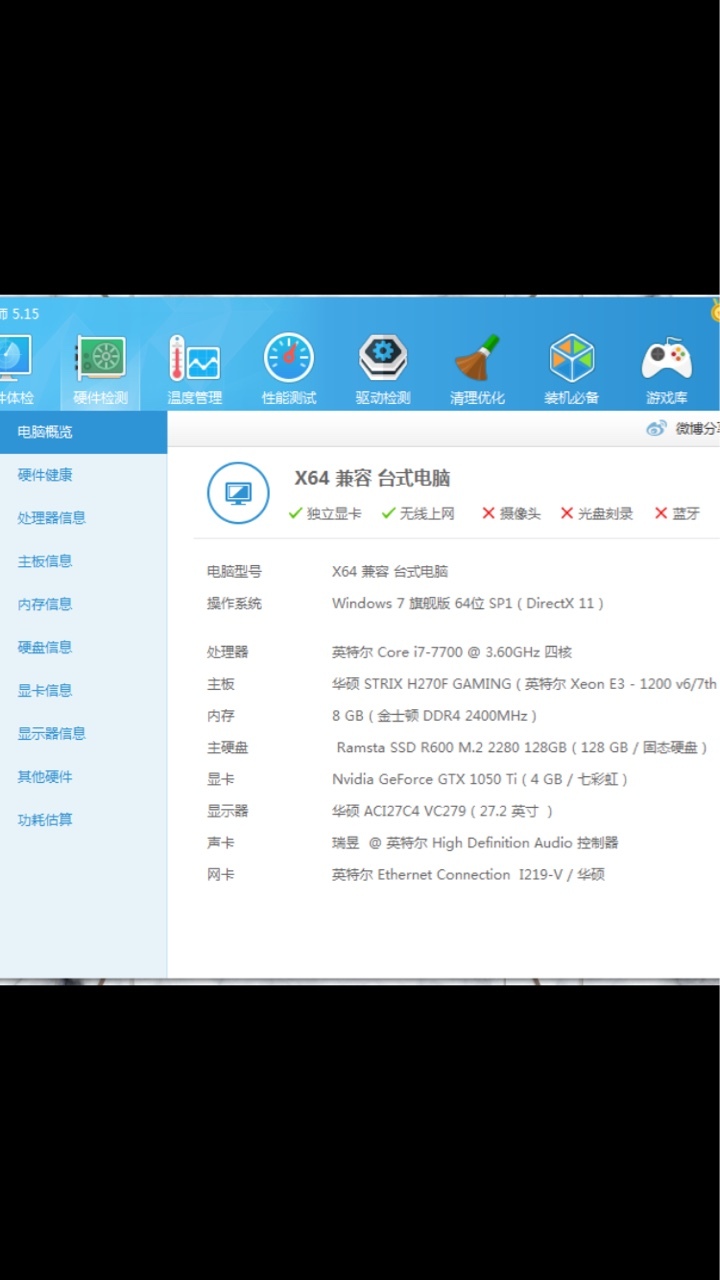The image size is (720, 1280).
Task: Open the 体检 checkup icon
Action: (x=14, y=358)
